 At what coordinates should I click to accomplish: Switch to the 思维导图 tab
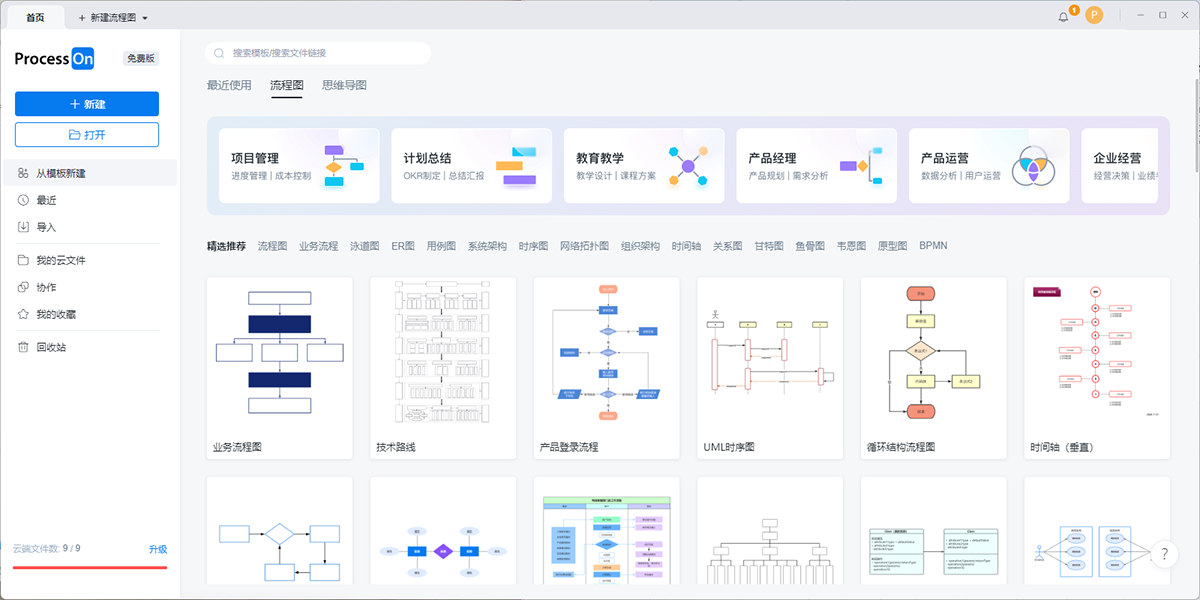pos(344,86)
